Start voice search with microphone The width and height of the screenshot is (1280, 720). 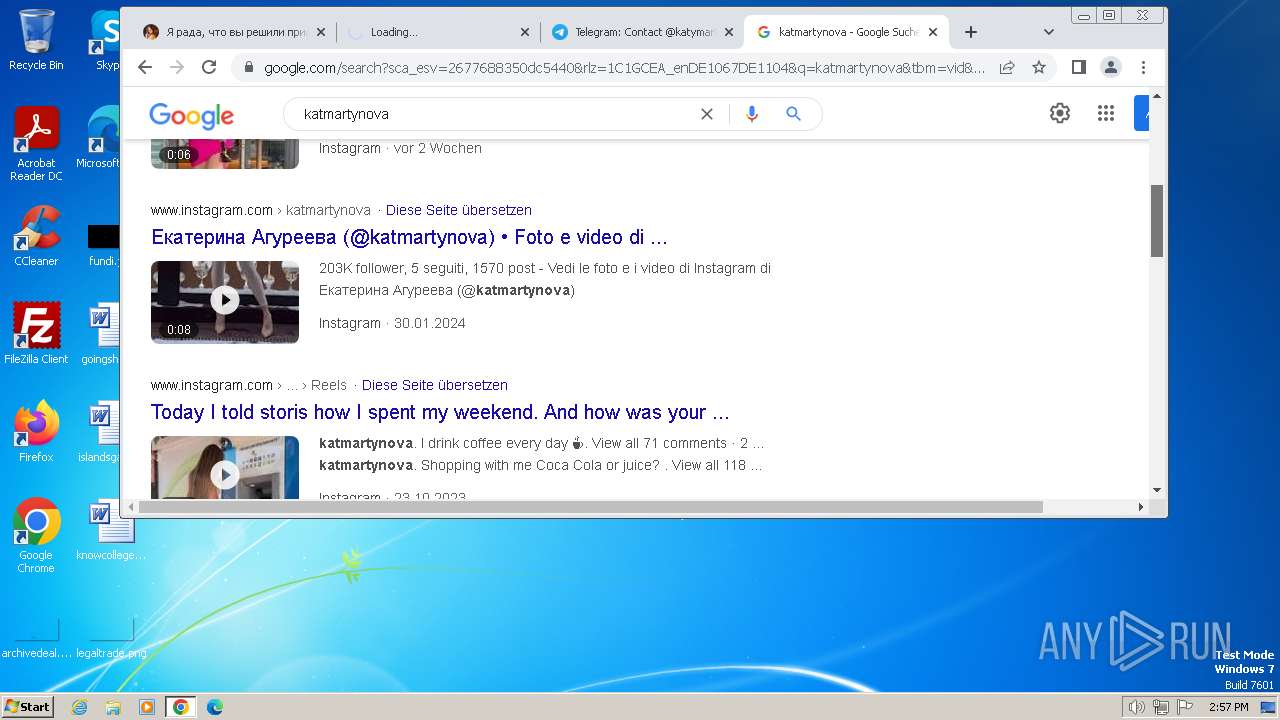[752, 114]
